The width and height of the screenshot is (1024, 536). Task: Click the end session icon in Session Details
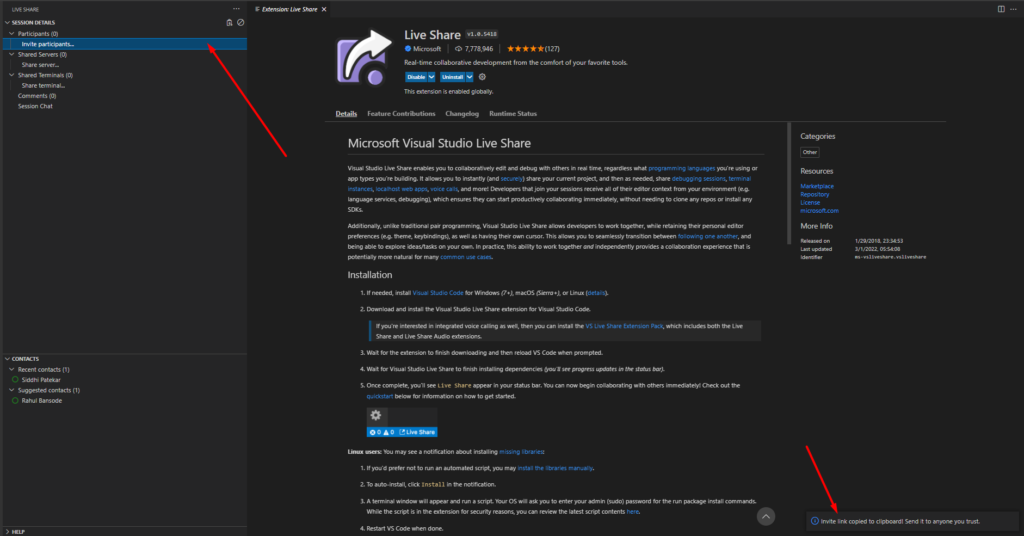pos(240,22)
